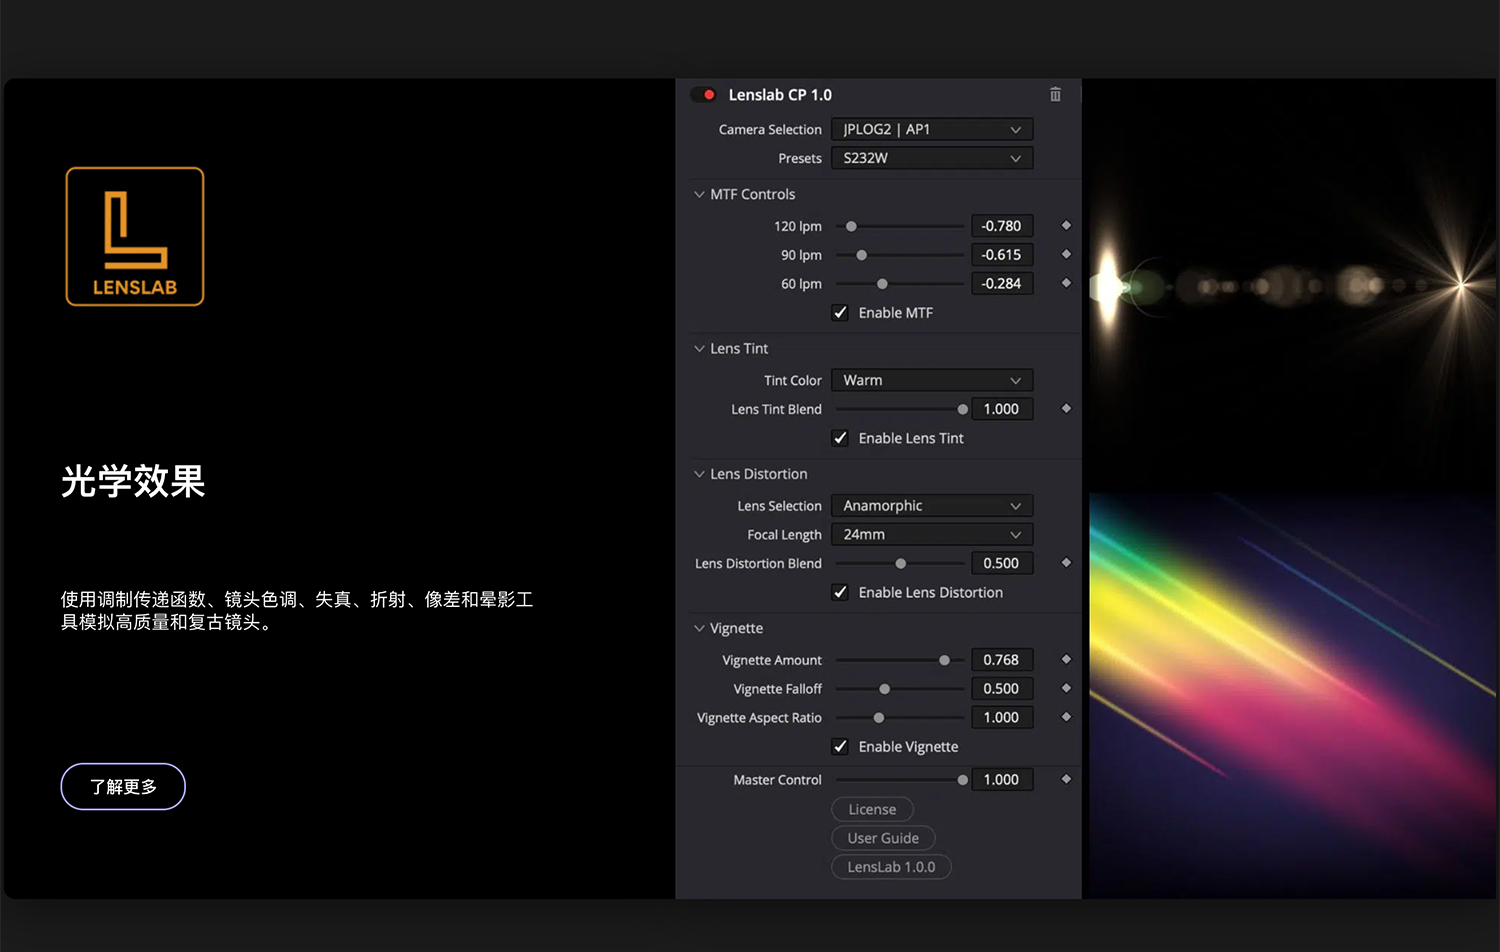This screenshot has height=952, width=1500.
Task: Add keyframe for 90 lpm parameter
Action: pos(1066,254)
